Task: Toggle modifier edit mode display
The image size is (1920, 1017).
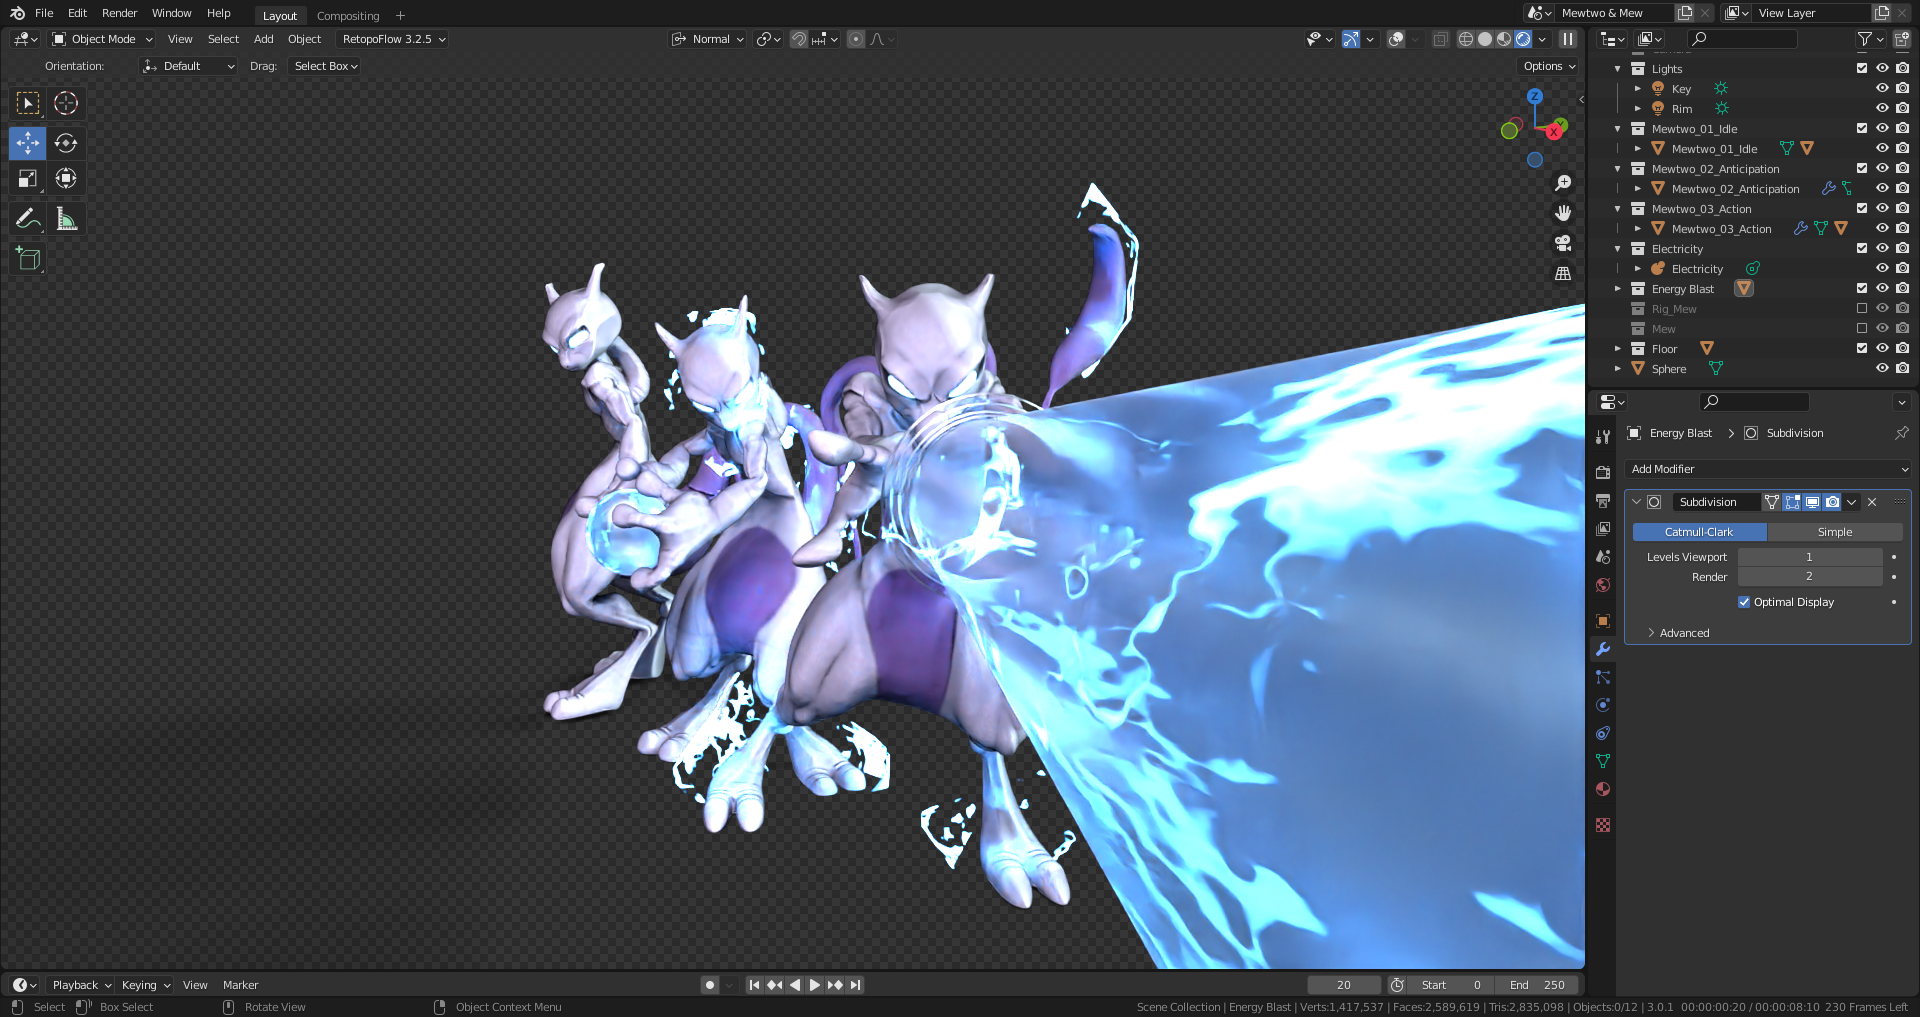Action: 1792,502
